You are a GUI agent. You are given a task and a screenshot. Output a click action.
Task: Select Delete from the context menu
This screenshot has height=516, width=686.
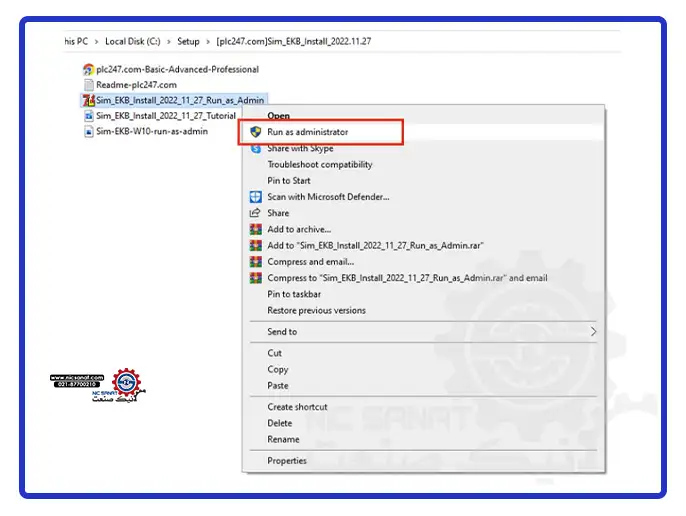click(x=280, y=423)
